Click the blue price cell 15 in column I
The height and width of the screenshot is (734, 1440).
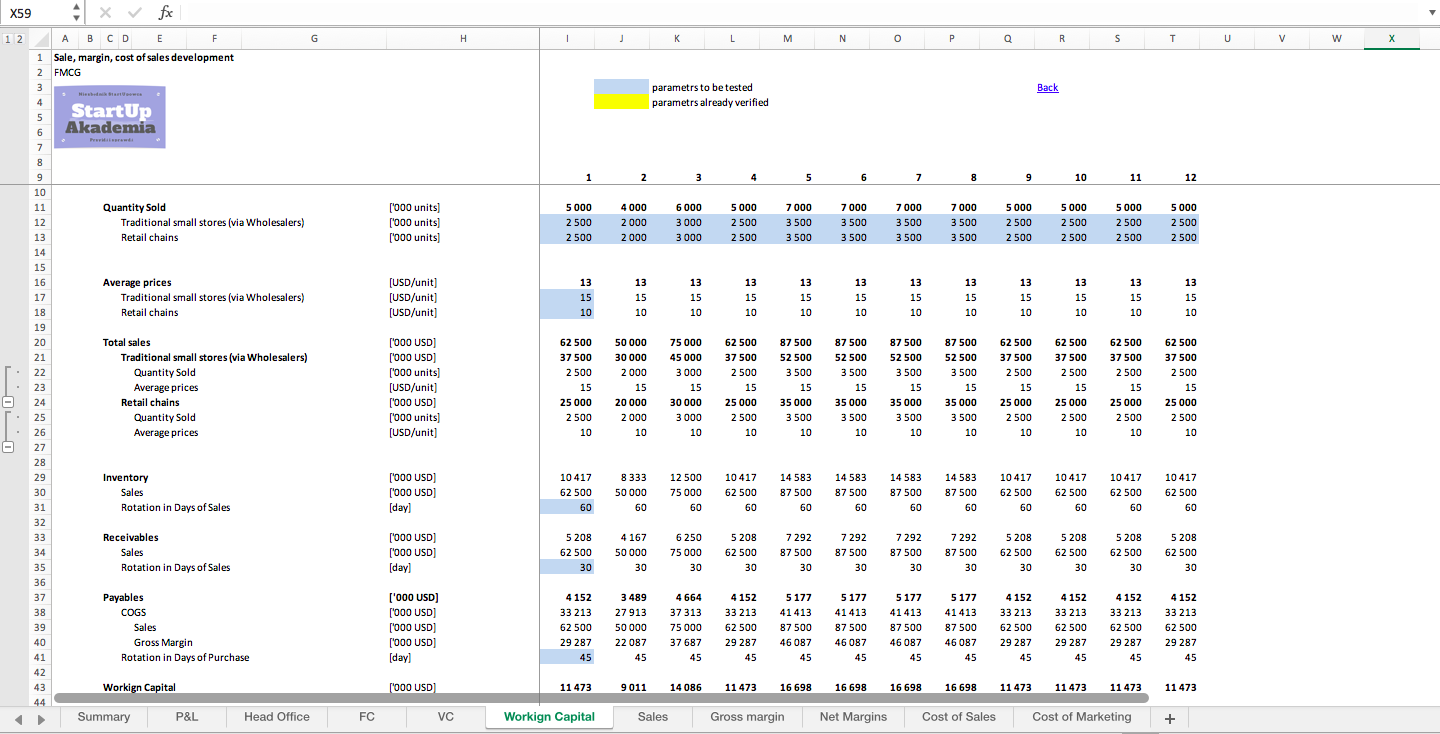click(566, 297)
